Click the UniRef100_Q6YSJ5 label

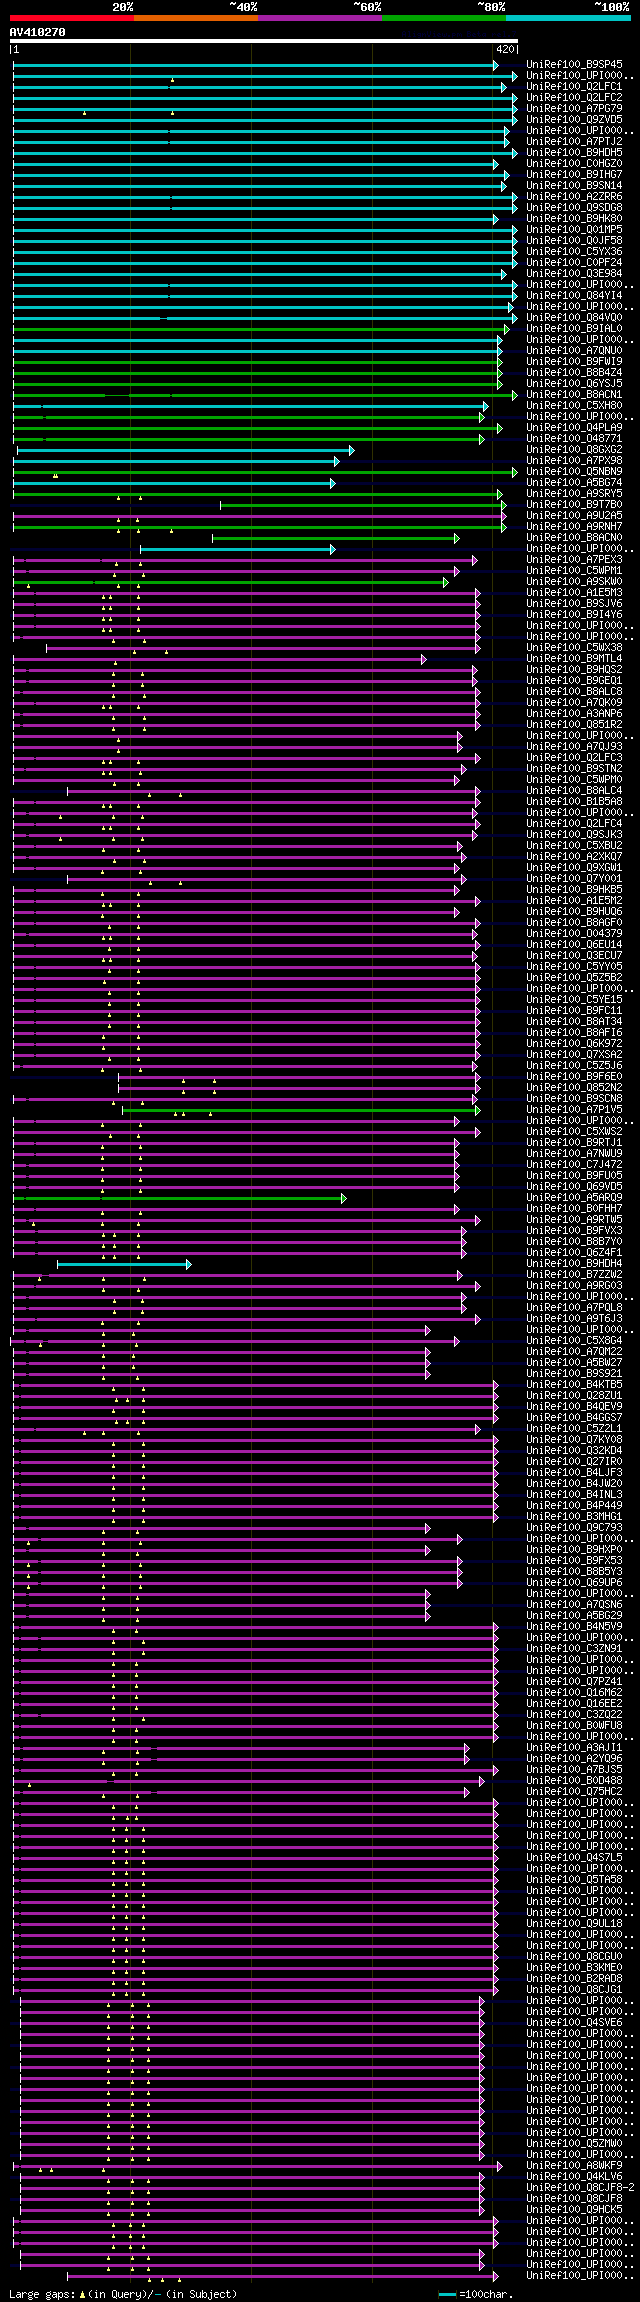575,384
